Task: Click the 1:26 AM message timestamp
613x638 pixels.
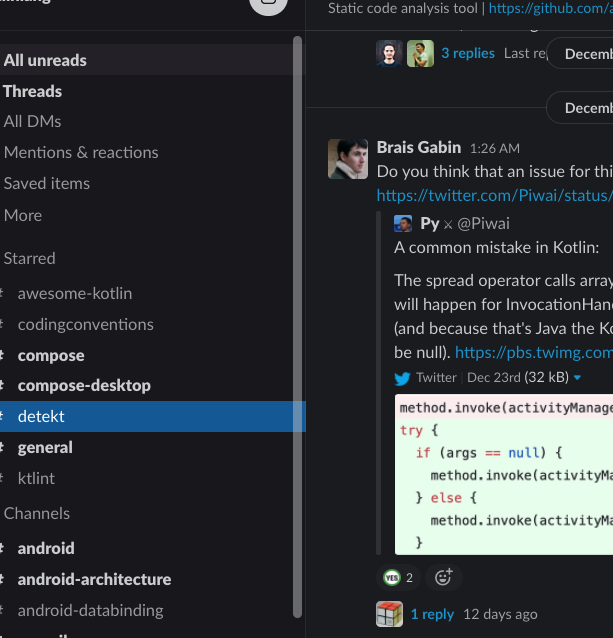Action: pyautogui.click(x=495, y=149)
